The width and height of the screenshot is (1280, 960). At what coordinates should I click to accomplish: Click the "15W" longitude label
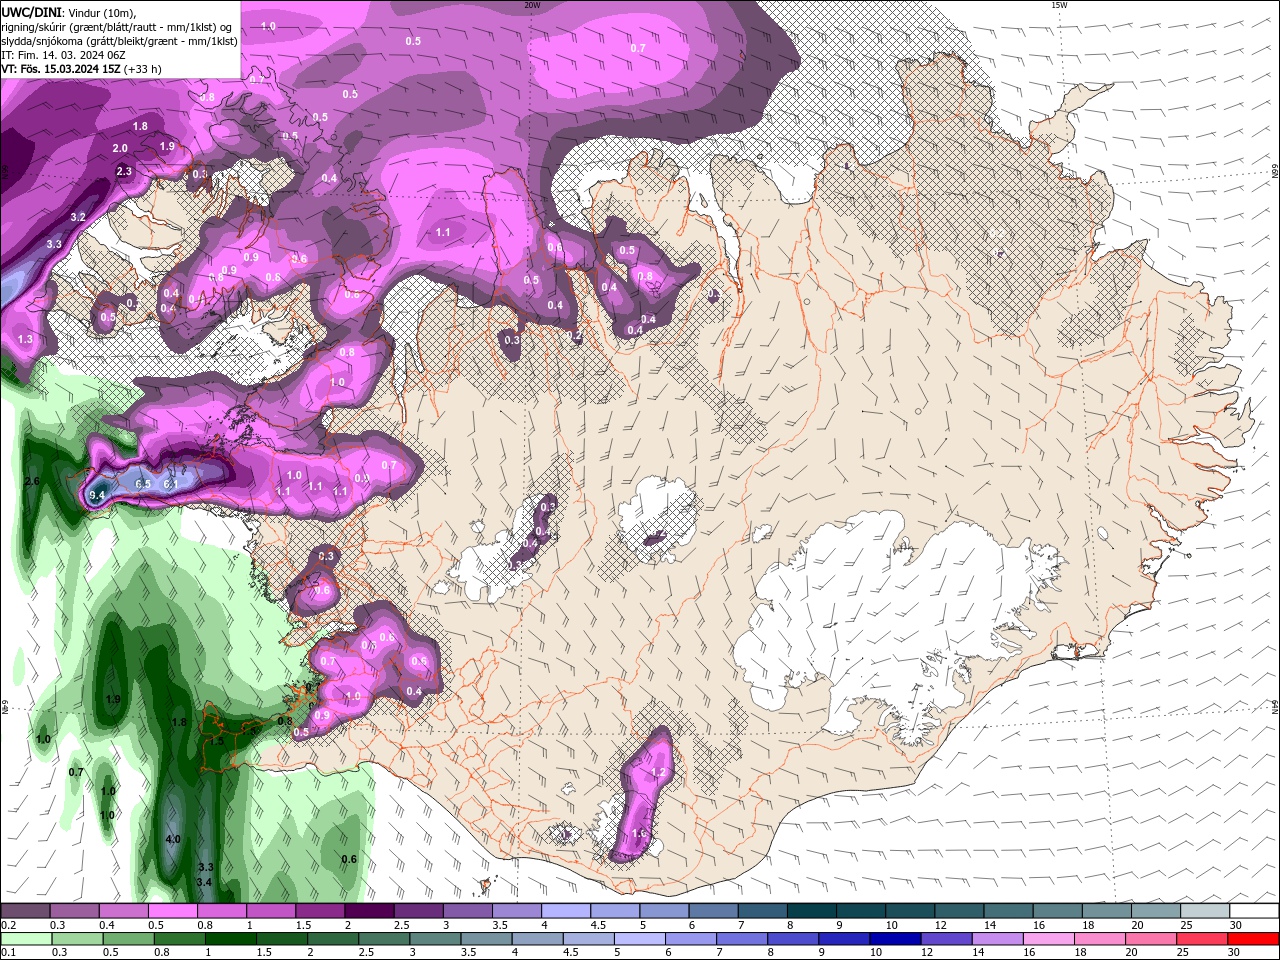tap(1059, 5)
